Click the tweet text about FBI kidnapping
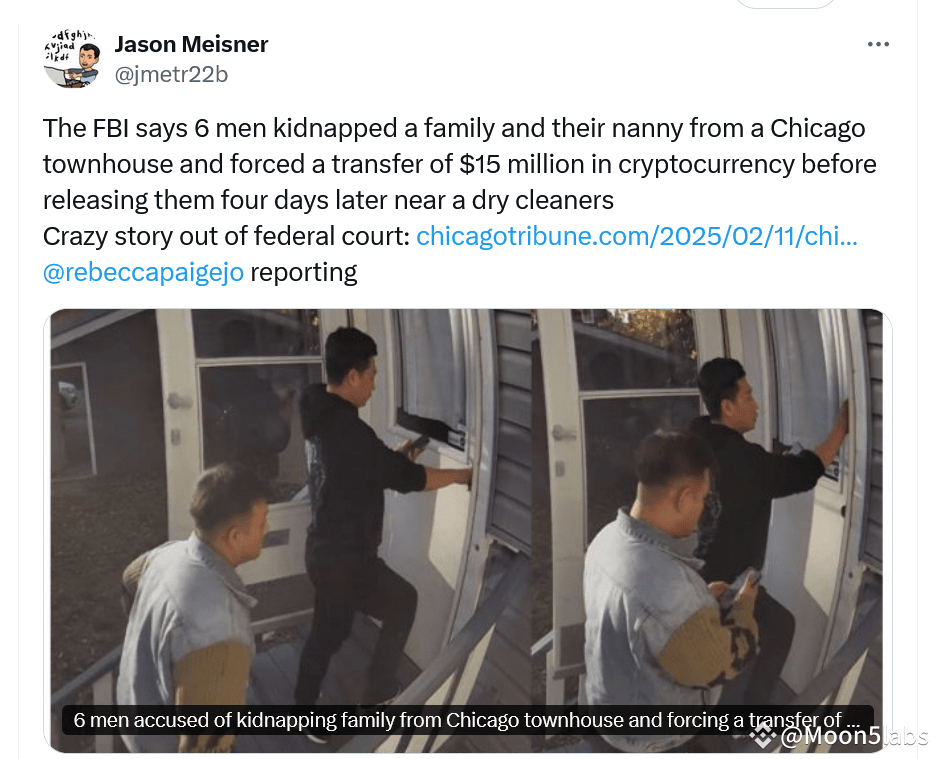 click(x=460, y=164)
